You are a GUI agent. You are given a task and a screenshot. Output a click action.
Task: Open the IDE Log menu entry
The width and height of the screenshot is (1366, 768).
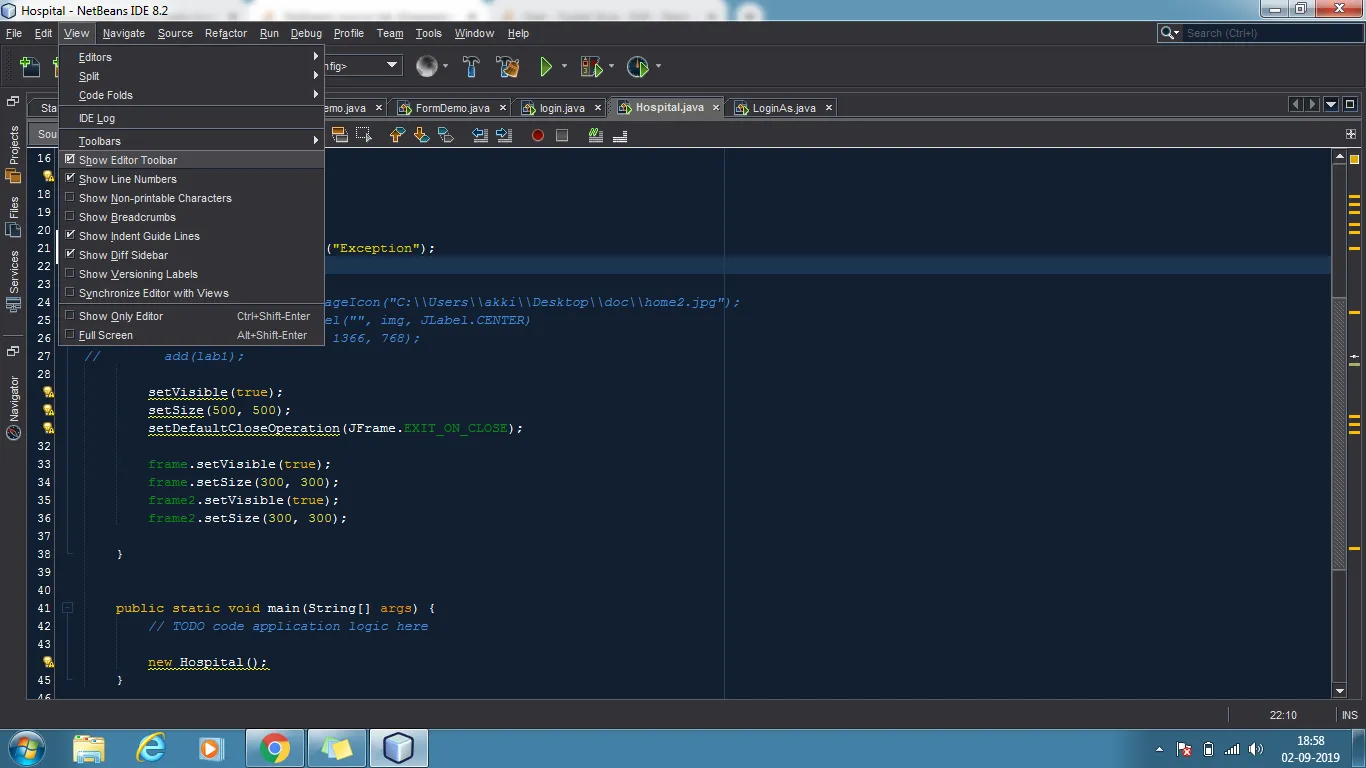click(97, 118)
